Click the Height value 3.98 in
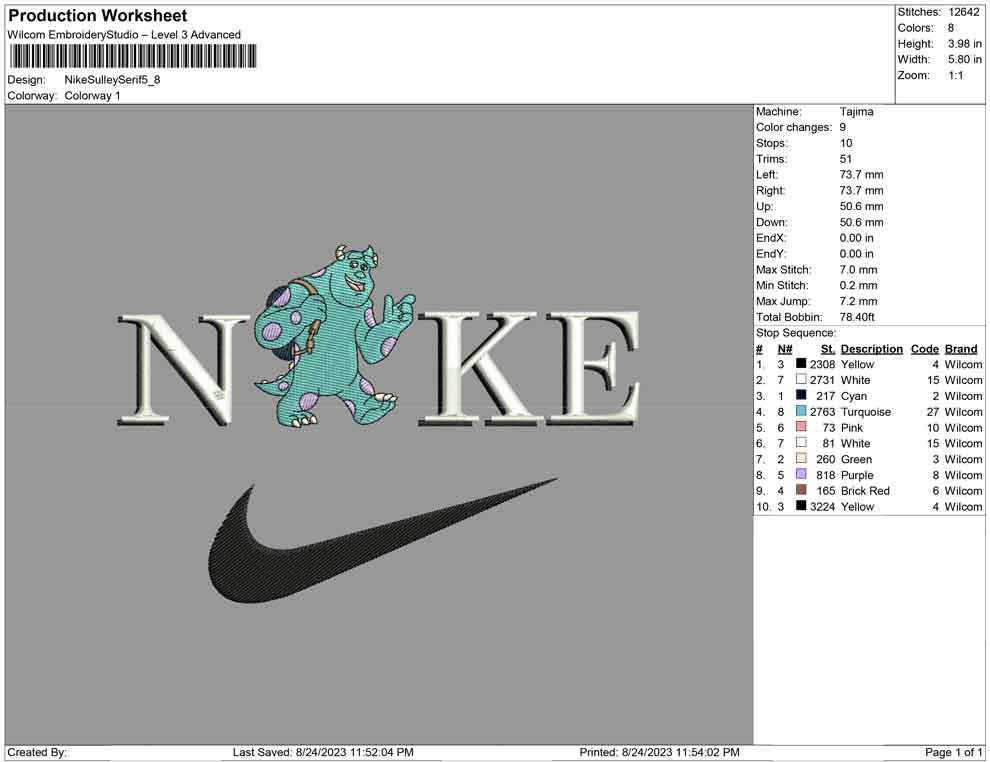Viewport: 990px width, 762px height. [x=964, y=44]
